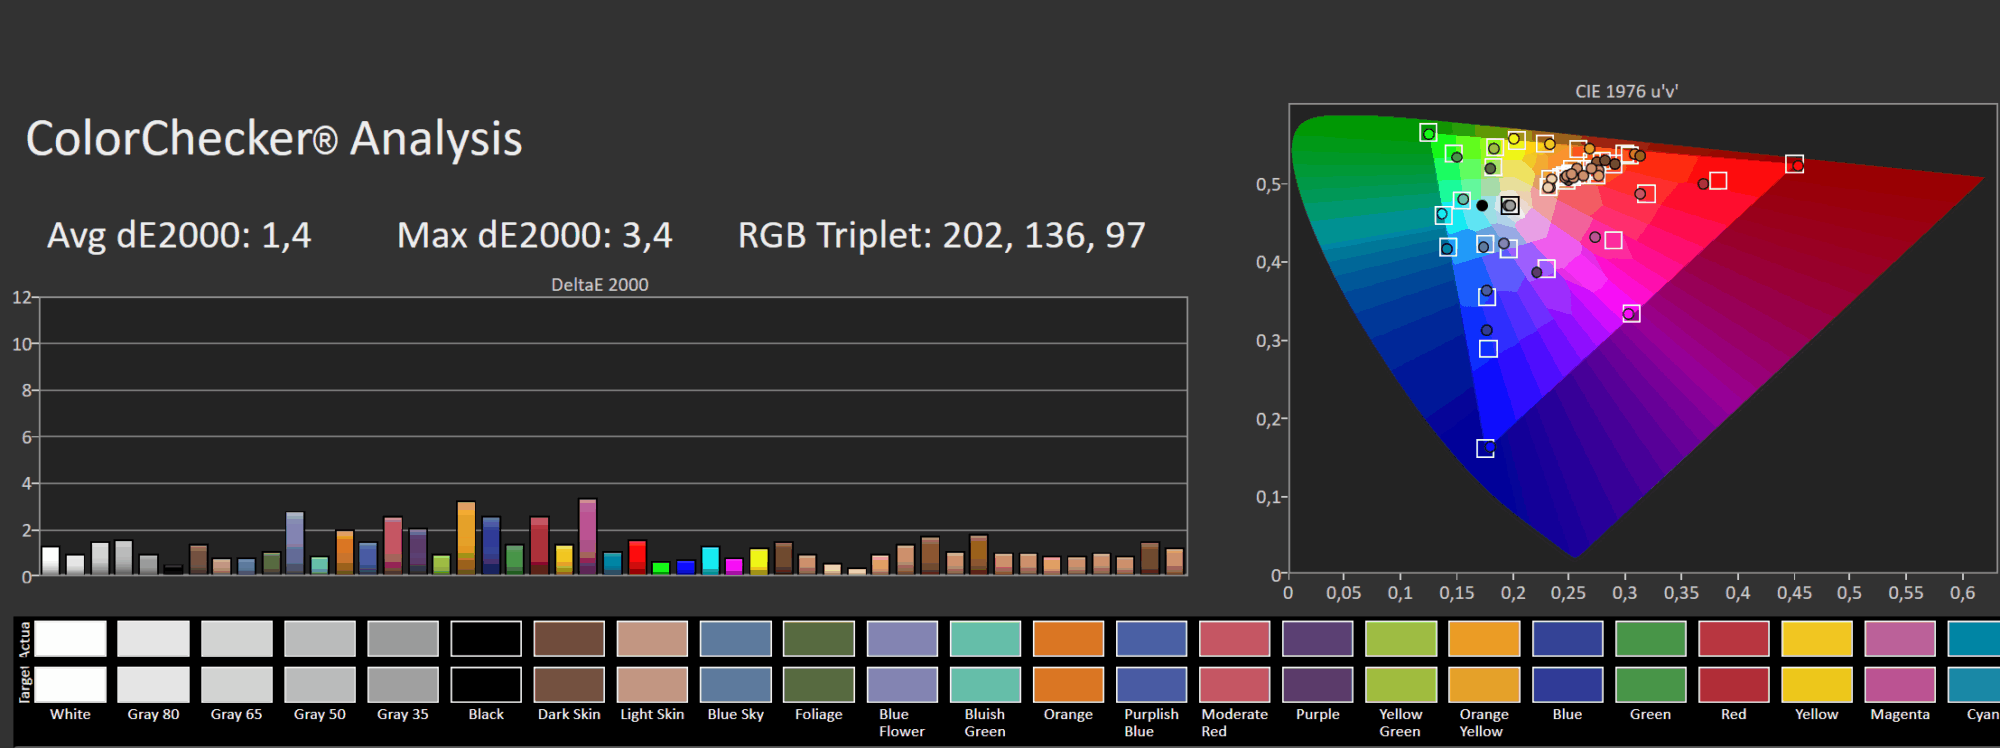The width and height of the screenshot is (2000, 748).
Task: Click the red target square on CIE diagram
Action: click(1795, 164)
